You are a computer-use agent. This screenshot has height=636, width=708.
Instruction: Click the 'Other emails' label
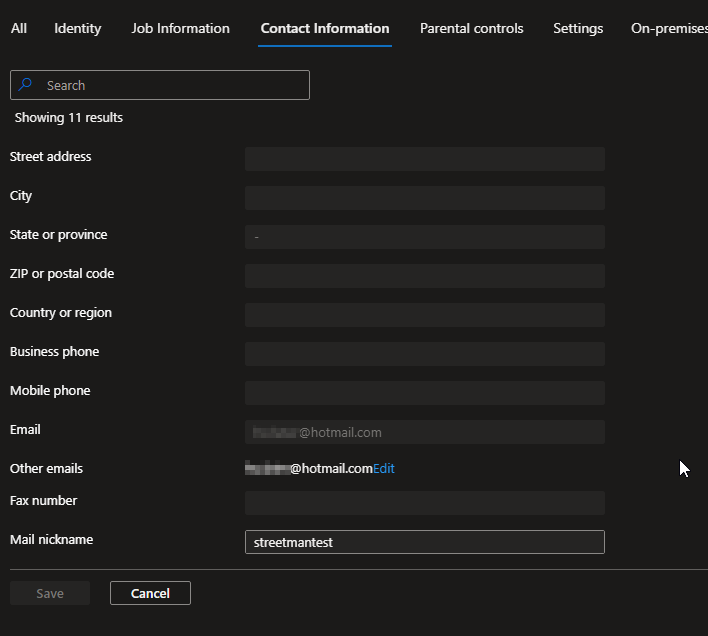pos(47,469)
